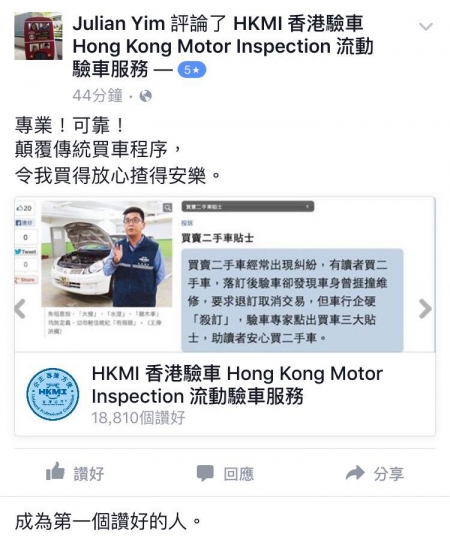This screenshot has height=540, width=450.
Task: Open HKMI page round logo
Action: [x=53, y=394]
